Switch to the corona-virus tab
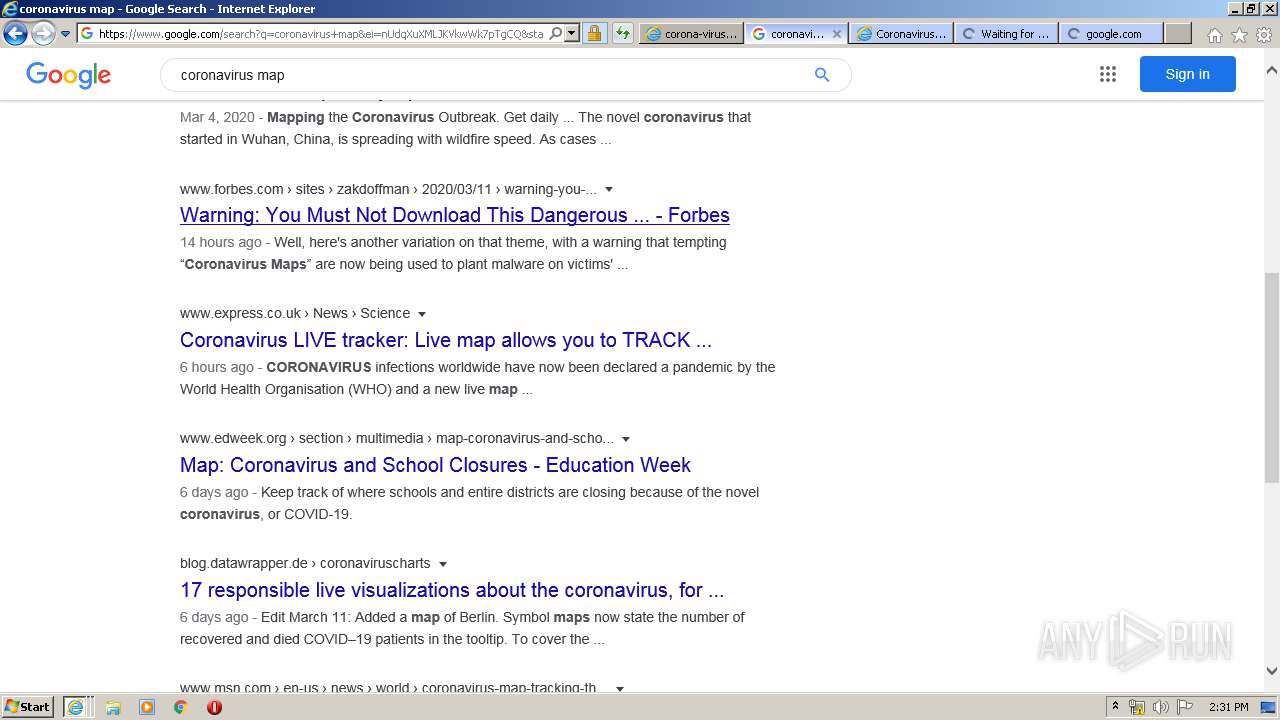Viewport: 1280px width, 720px height. point(691,33)
